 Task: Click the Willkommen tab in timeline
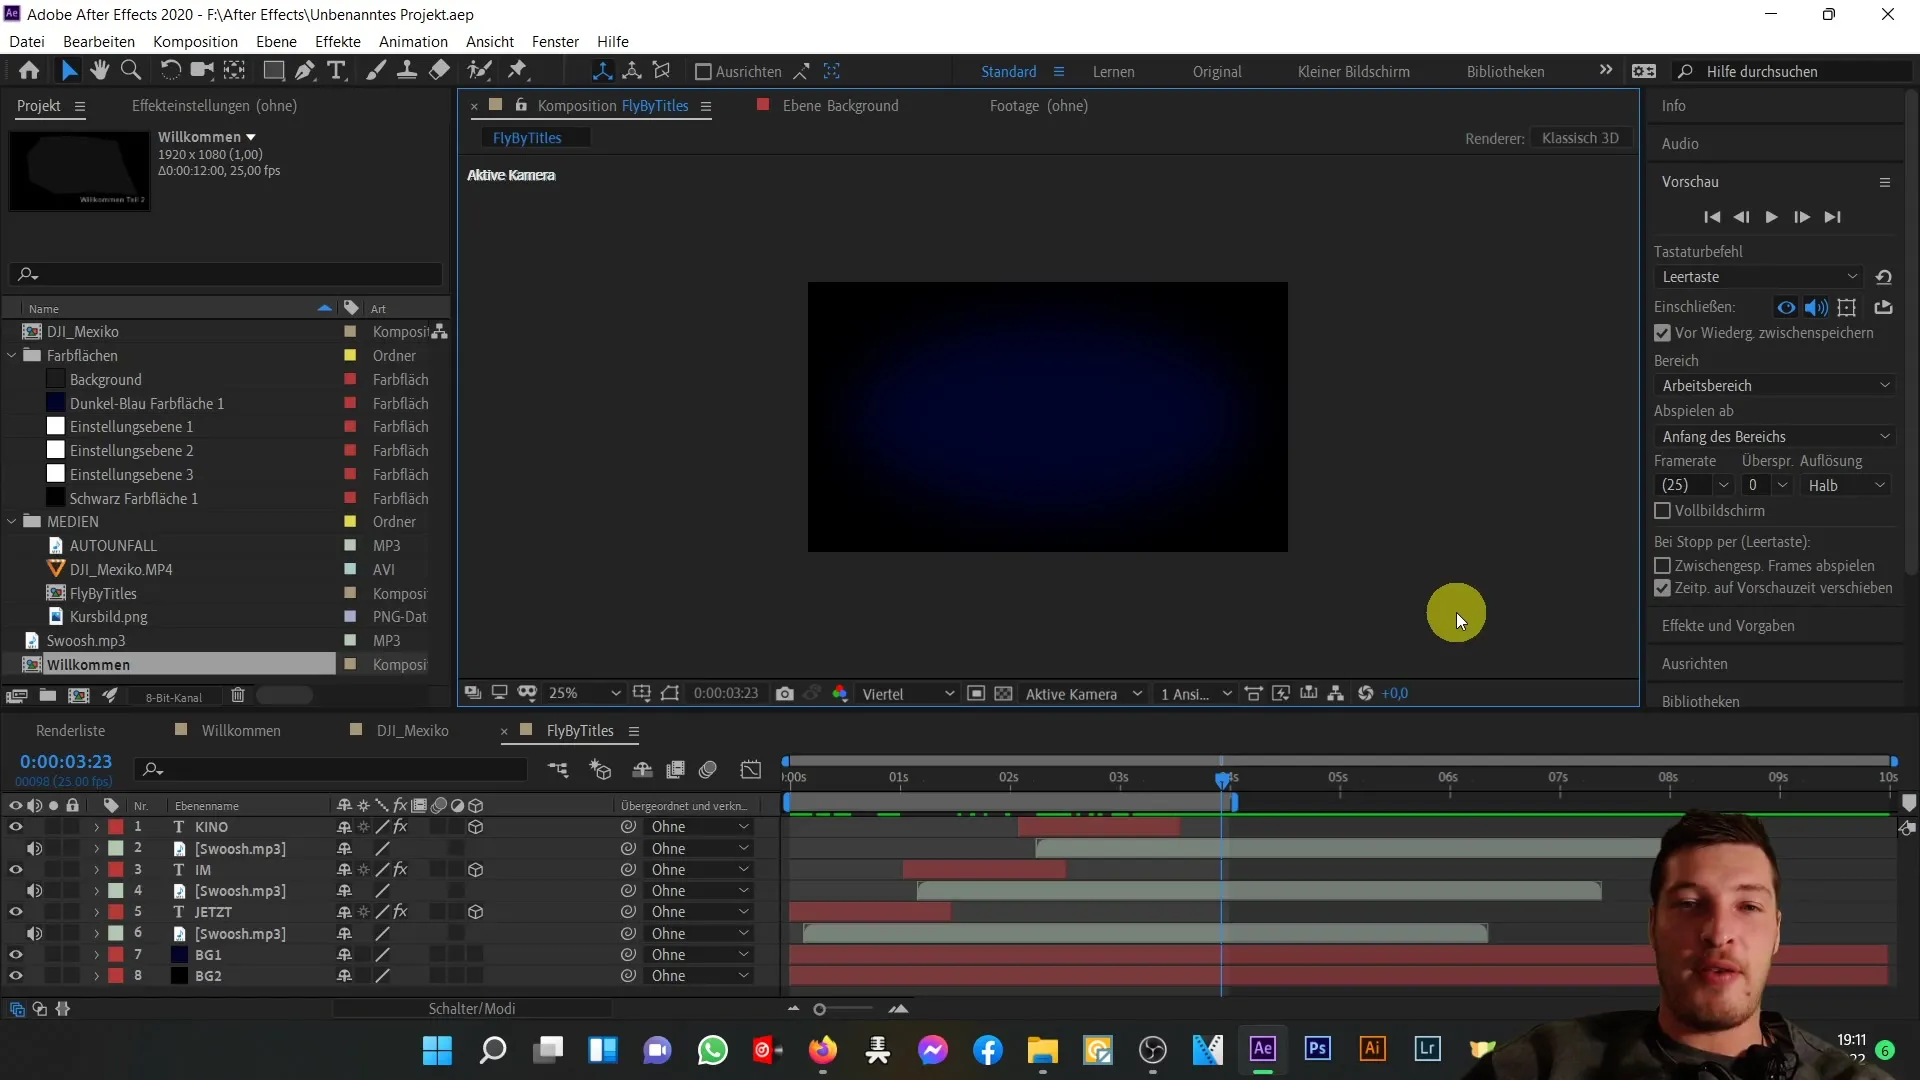(241, 731)
